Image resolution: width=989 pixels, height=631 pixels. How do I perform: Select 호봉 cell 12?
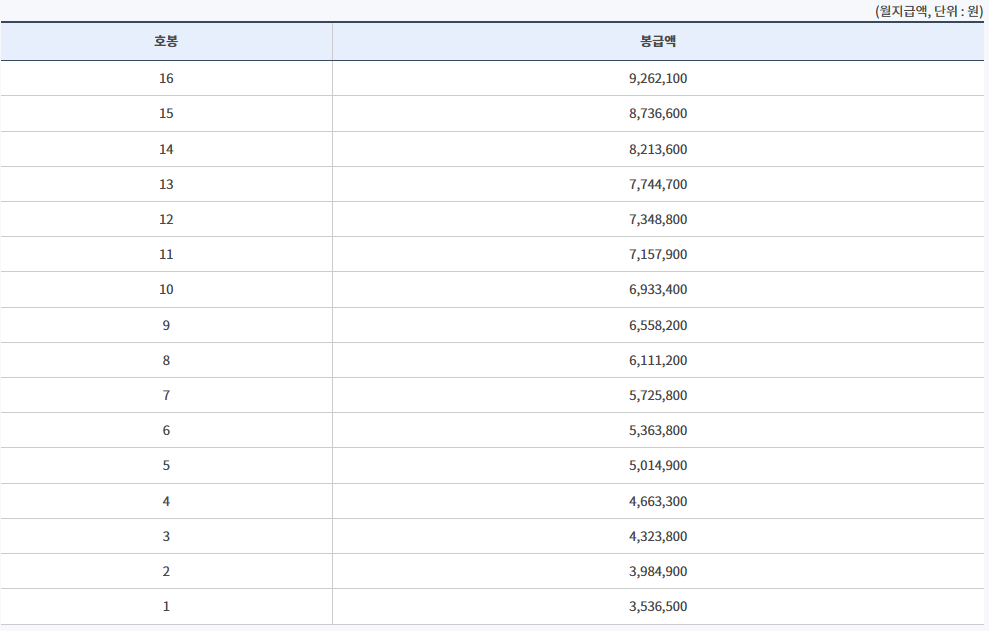pos(166,220)
